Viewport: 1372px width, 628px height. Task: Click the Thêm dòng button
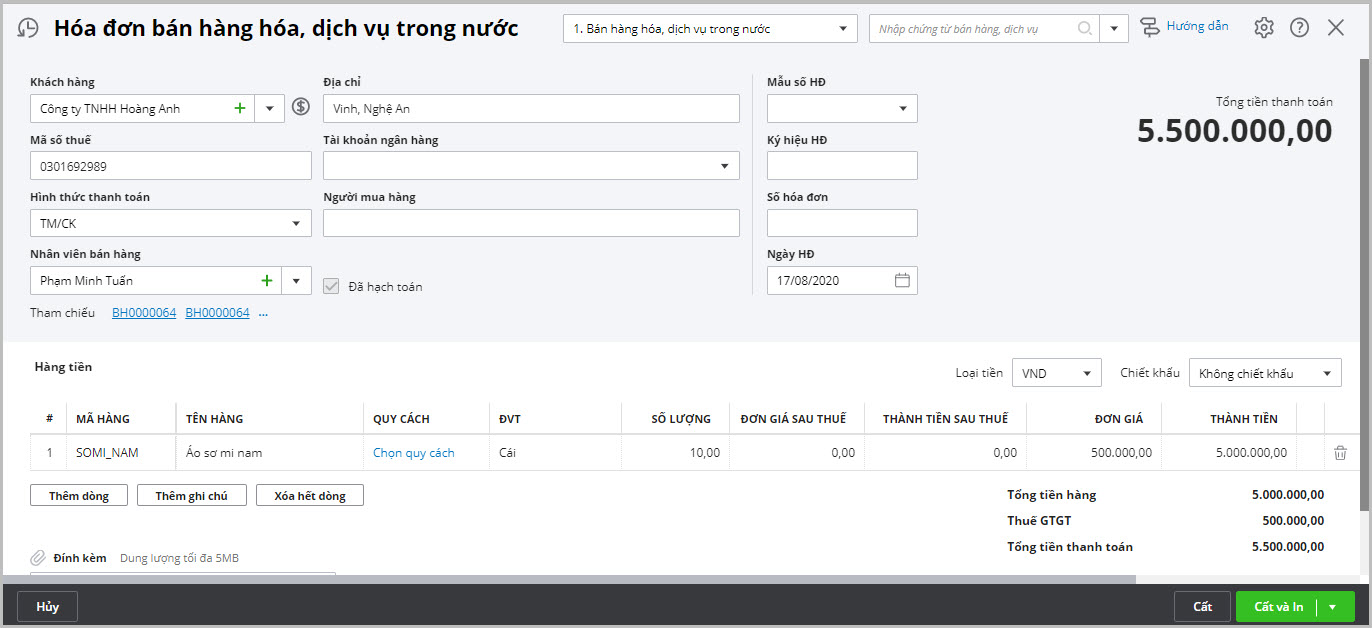pyautogui.click(x=78, y=496)
